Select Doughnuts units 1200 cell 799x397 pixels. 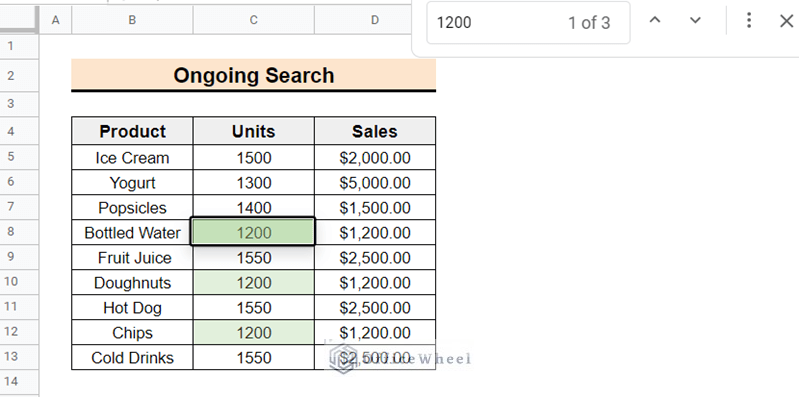[x=253, y=282]
